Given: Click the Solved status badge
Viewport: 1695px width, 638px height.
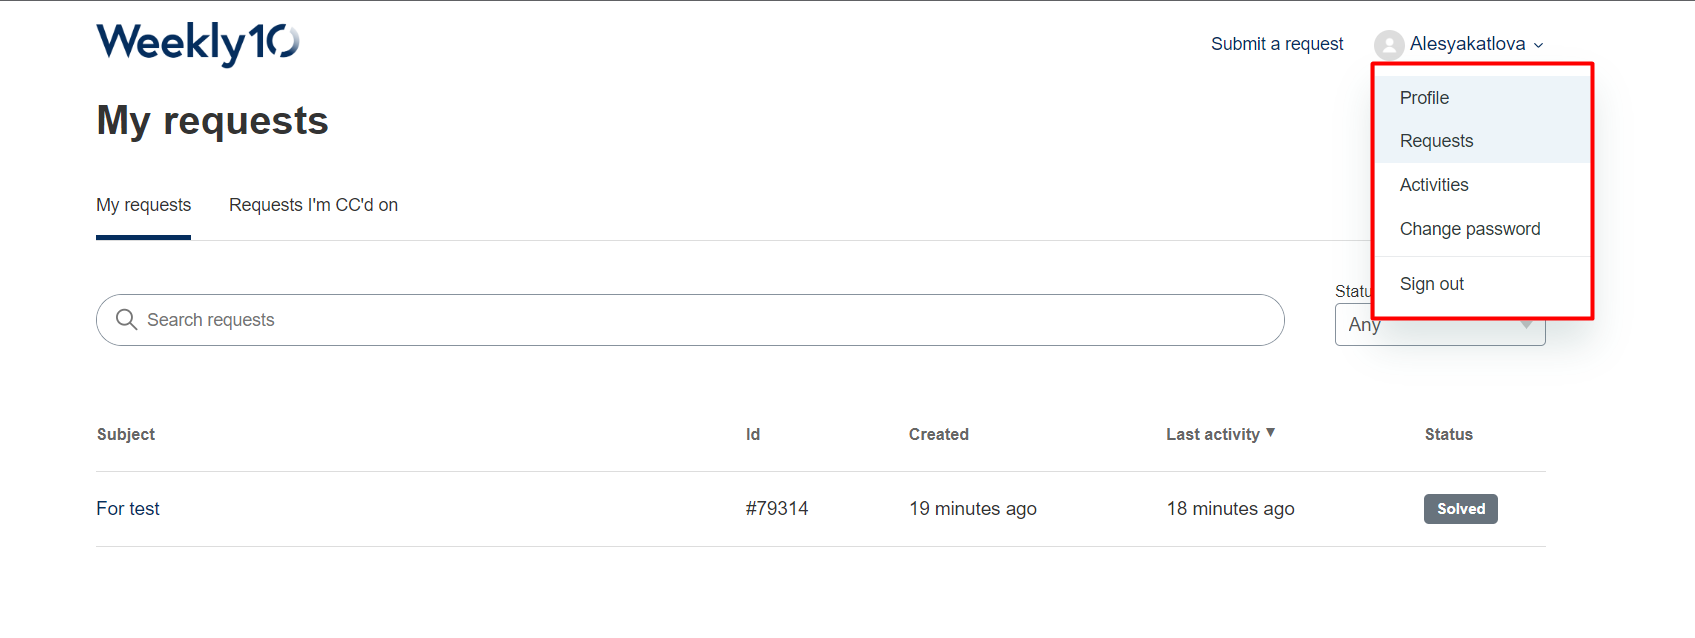Looking at the screenshot, I should click(x=1460, y=509).
